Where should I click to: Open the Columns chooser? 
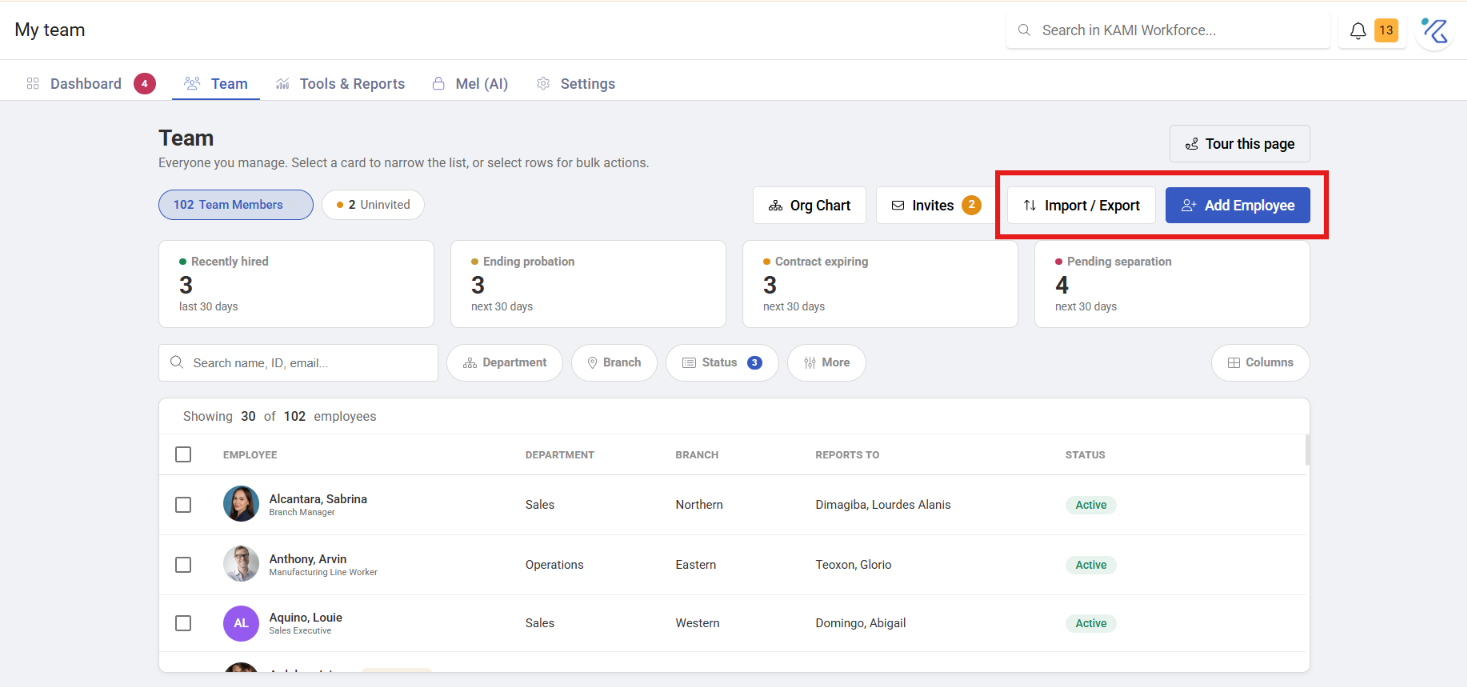point(1260,363)
